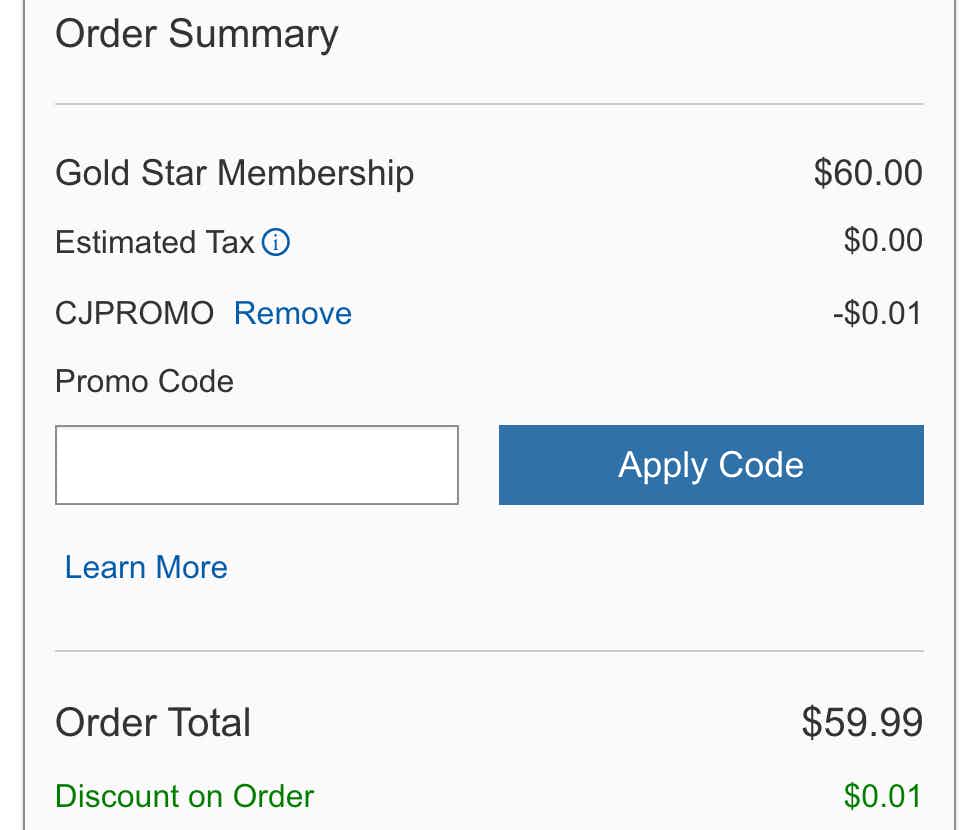Click the CJPROMO code name

click(x=134, y=314)
